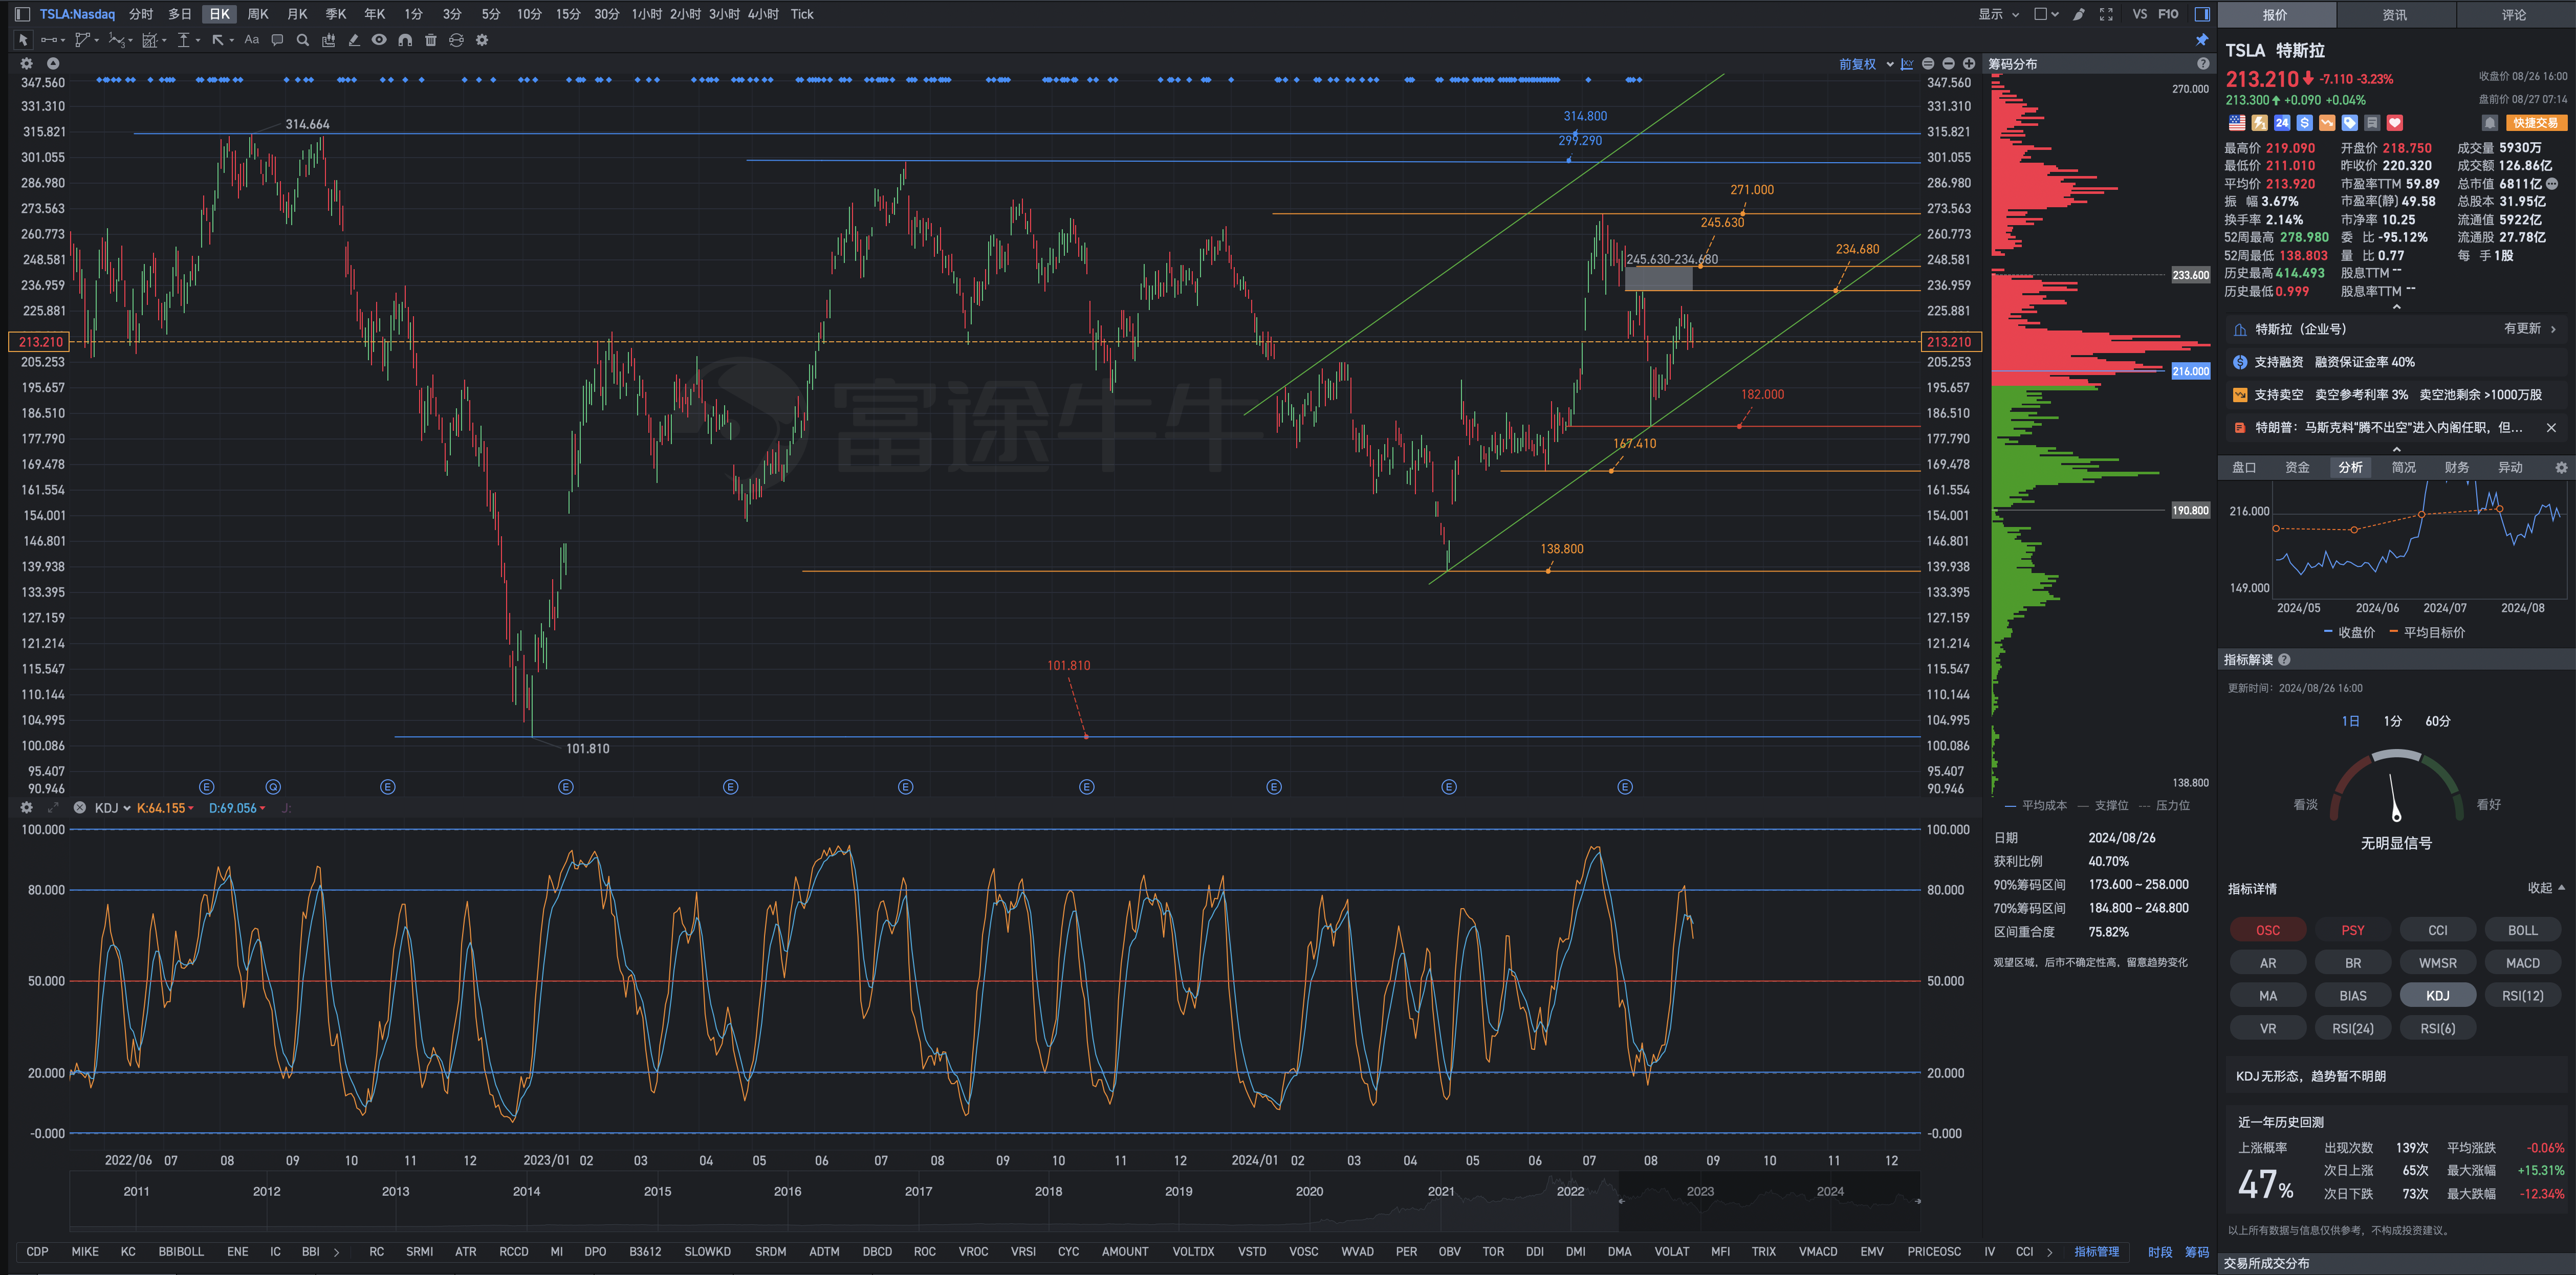Image resolution: width=2576 pixels, height=1275 pixels.
Task: Click the price alert bell icon
Action: click(2490, 123)
